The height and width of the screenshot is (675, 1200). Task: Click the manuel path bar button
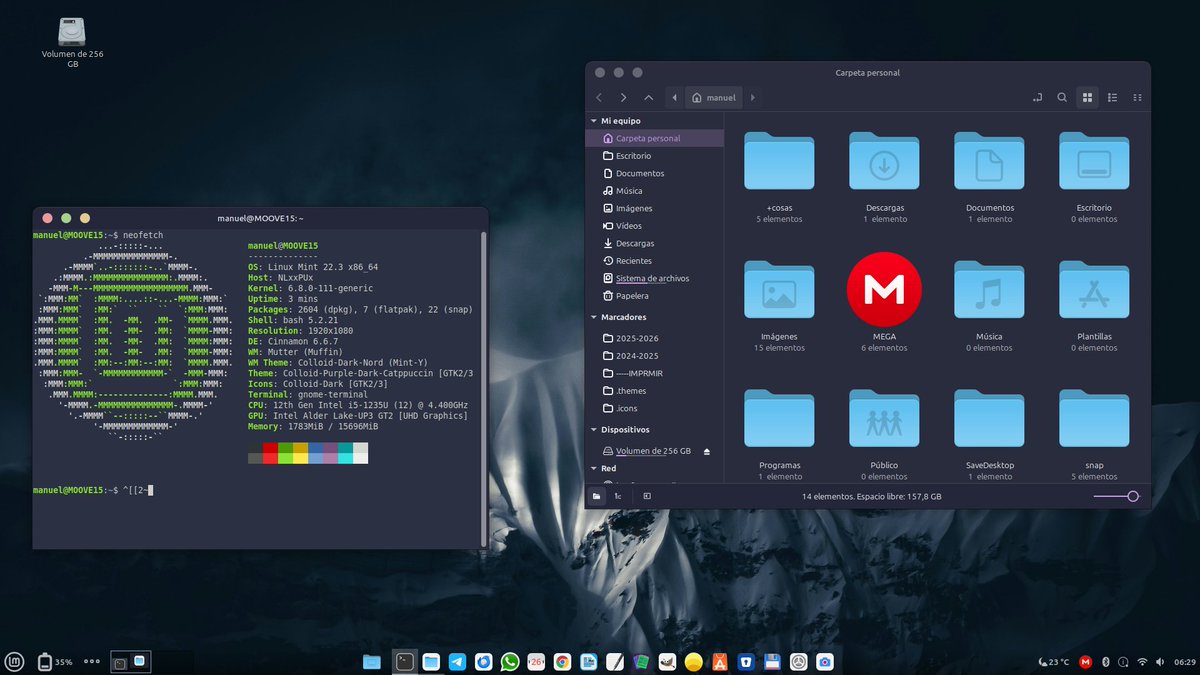[x=714, y=98]
